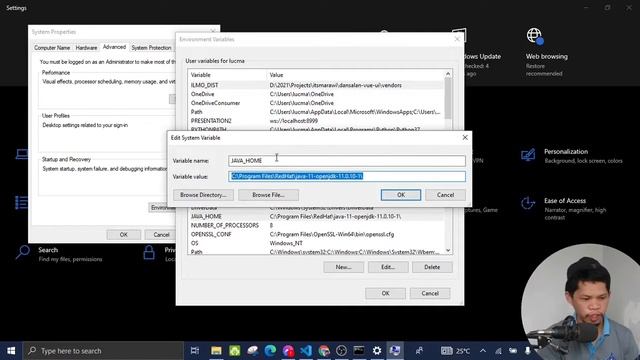Open Search settings category
Screen dimensions: 640x360
(59, 254)
